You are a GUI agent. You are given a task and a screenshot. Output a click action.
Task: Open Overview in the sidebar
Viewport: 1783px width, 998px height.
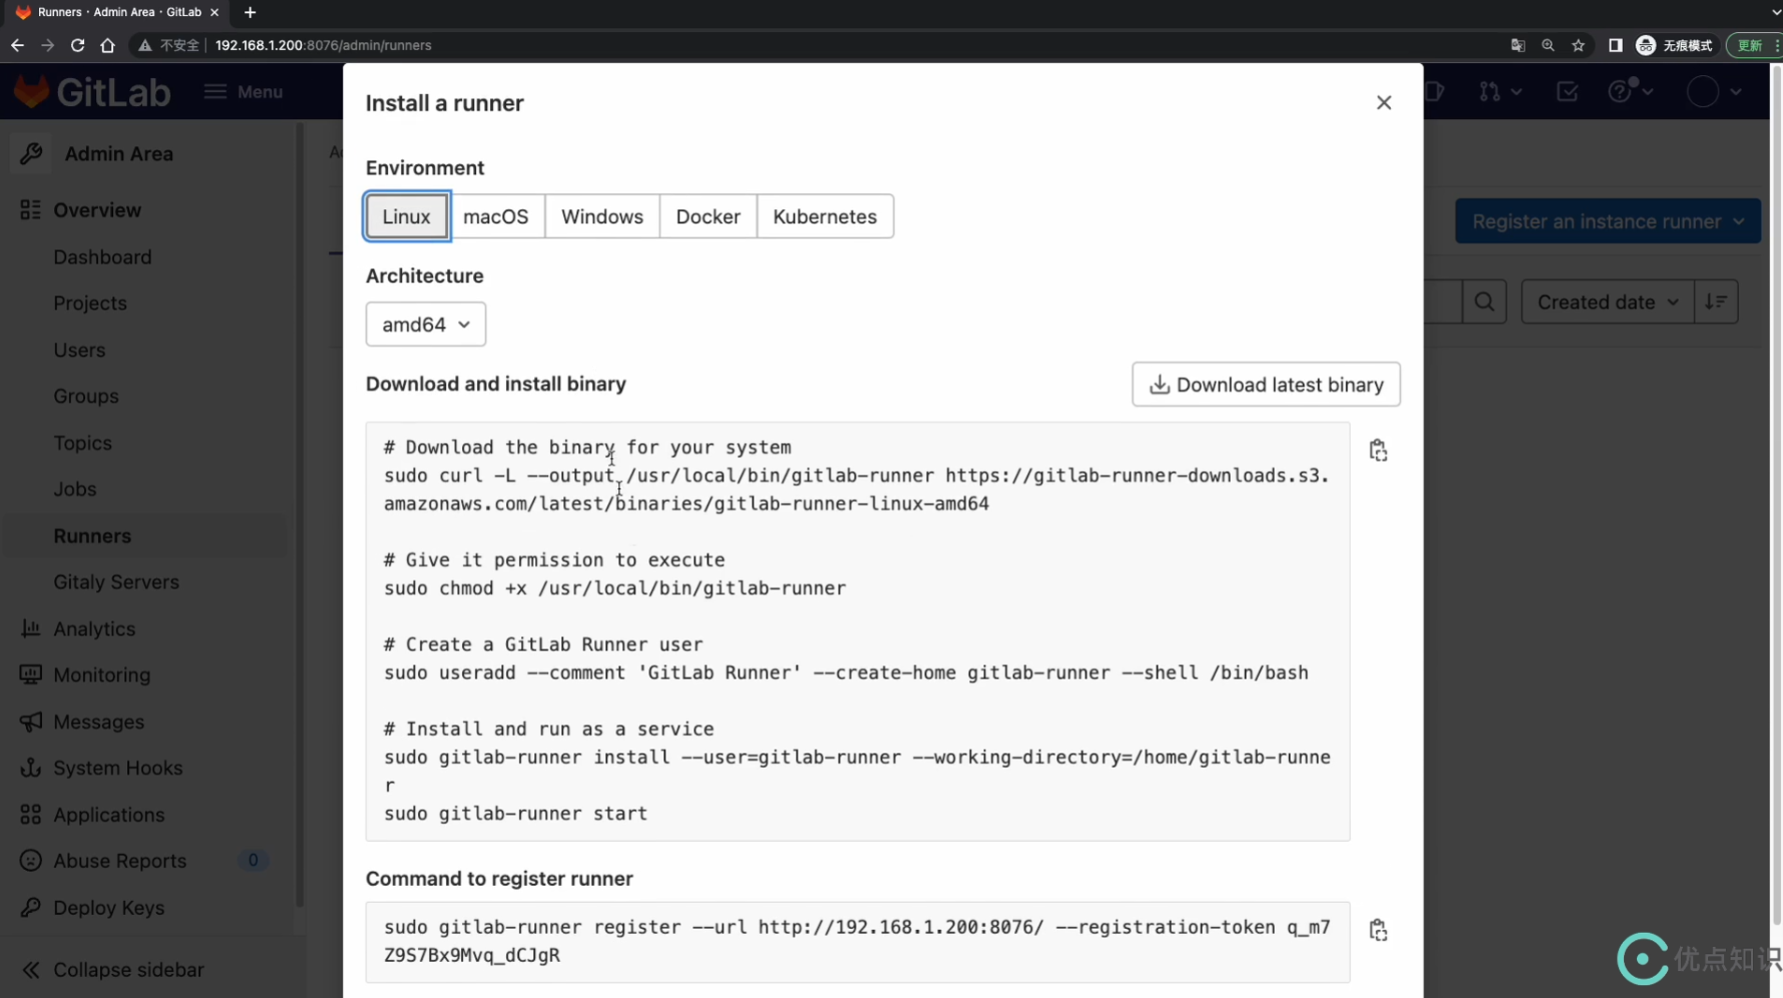point(97,210)
